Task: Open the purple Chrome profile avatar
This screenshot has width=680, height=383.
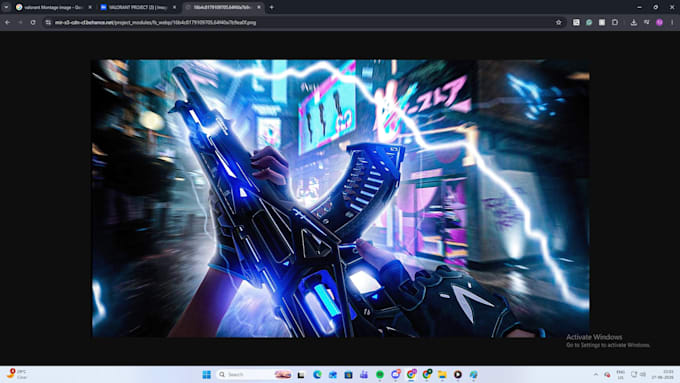Action: pyautogui.click(x=659, y=23)
